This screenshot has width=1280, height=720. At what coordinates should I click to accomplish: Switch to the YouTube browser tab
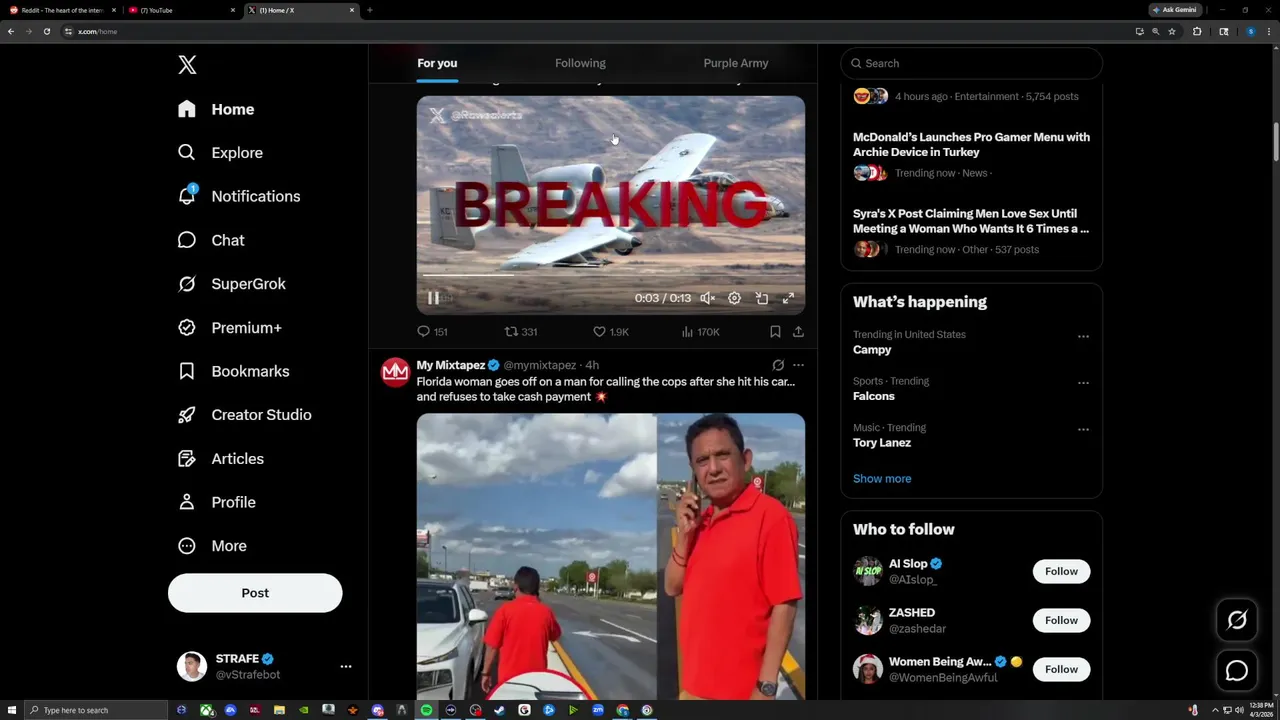181,10
